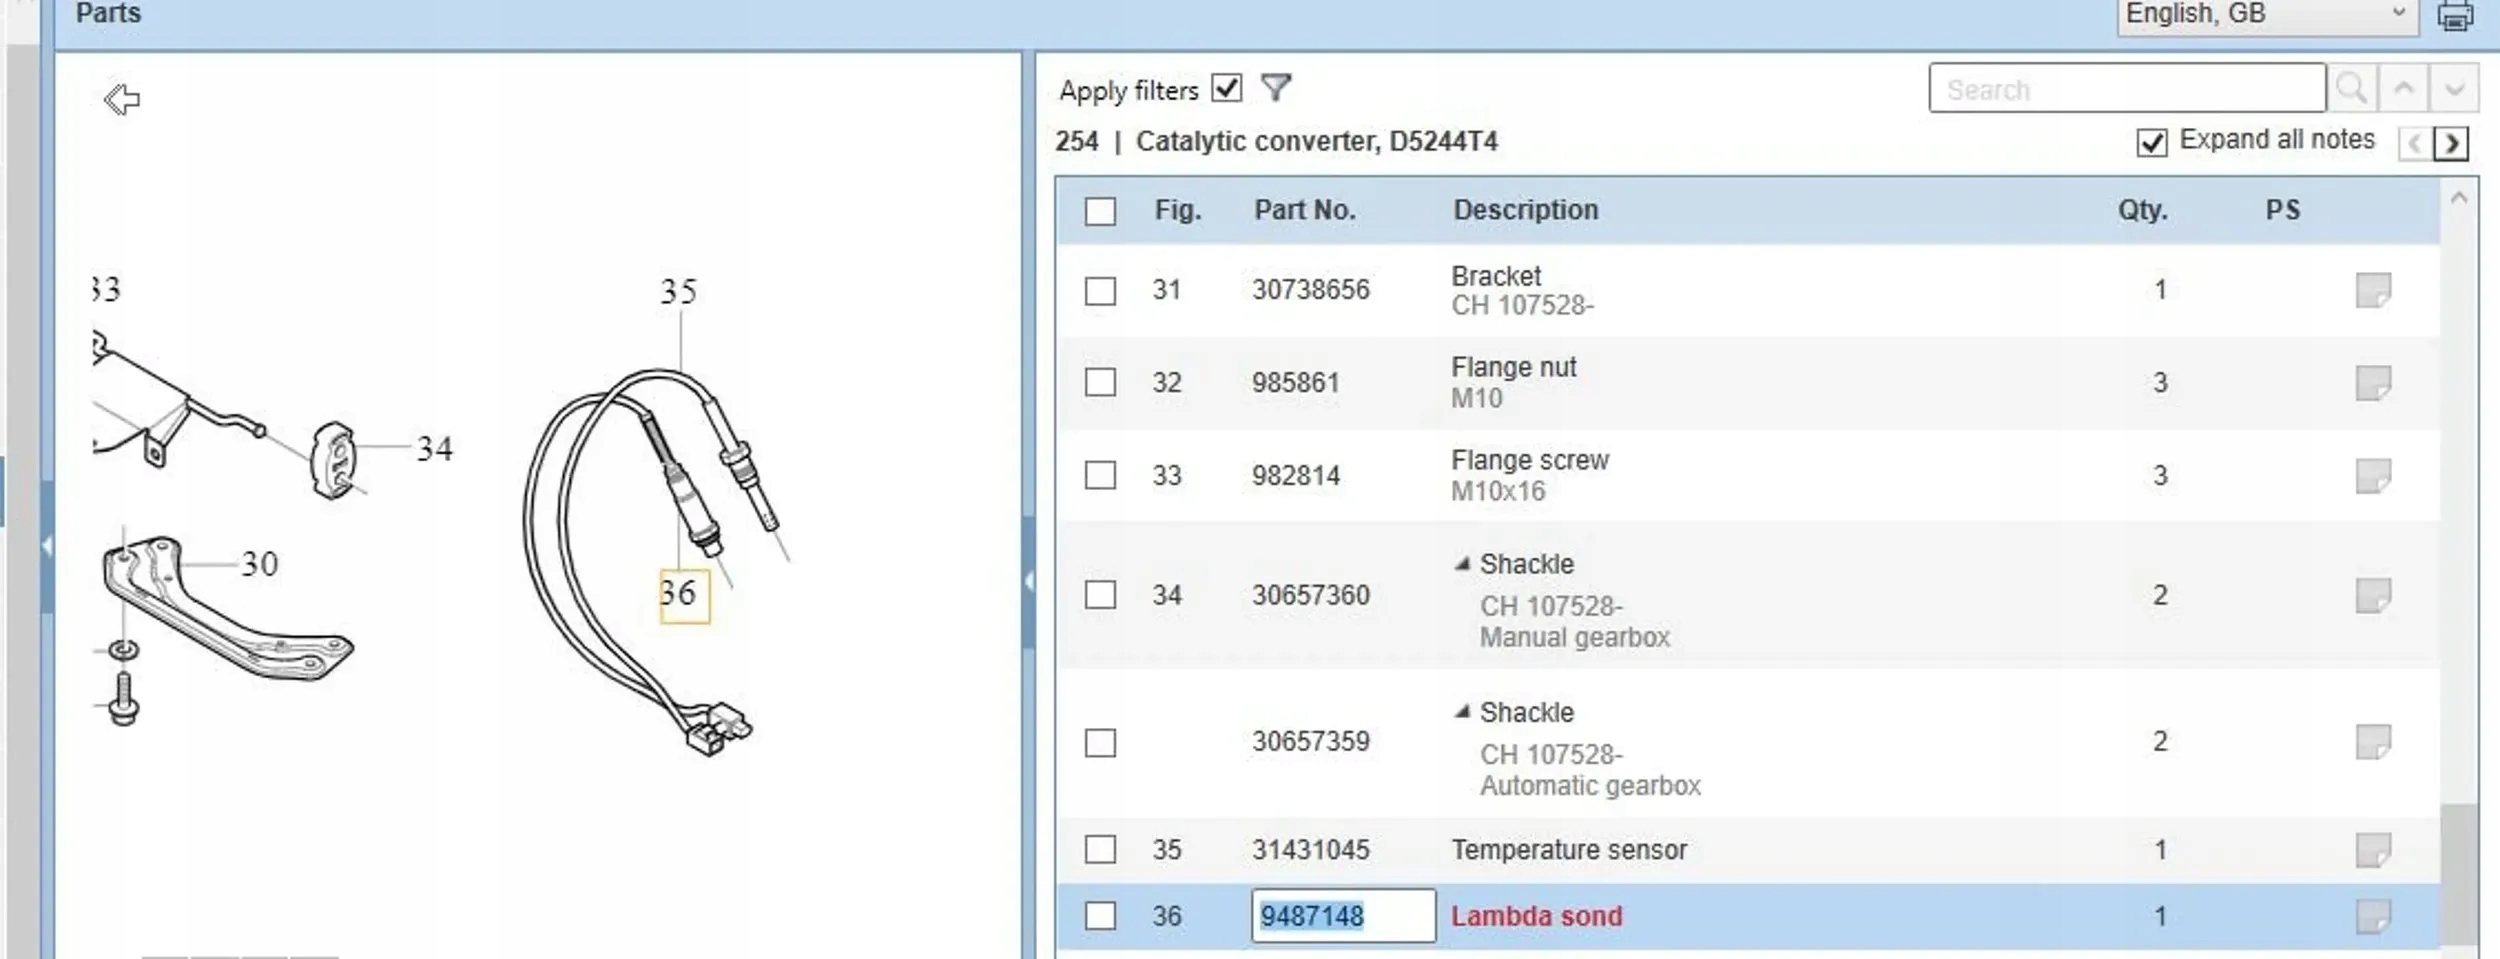Image resolution: width=2500 pixels, height=959 pixels.
Task: Click the scrollbar up arrow
Action: [x=2459, y=198]
